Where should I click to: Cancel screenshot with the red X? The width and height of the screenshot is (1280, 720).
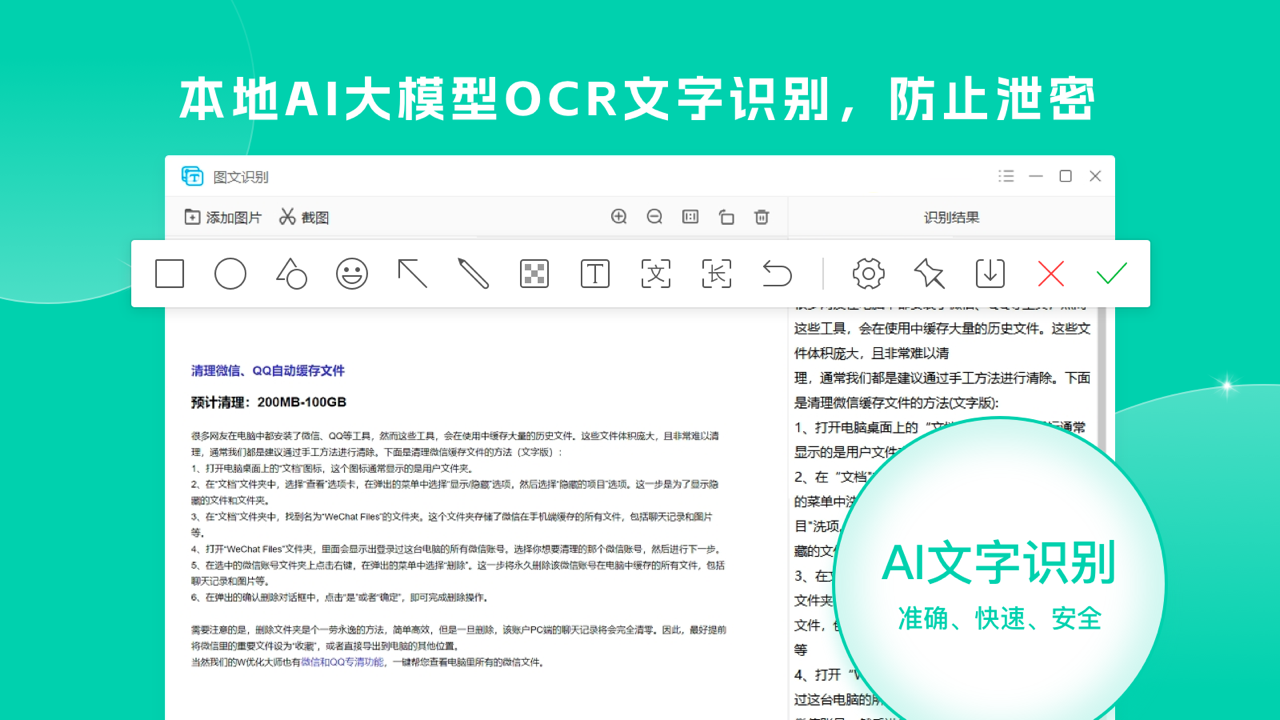(x=1051, y=273)
